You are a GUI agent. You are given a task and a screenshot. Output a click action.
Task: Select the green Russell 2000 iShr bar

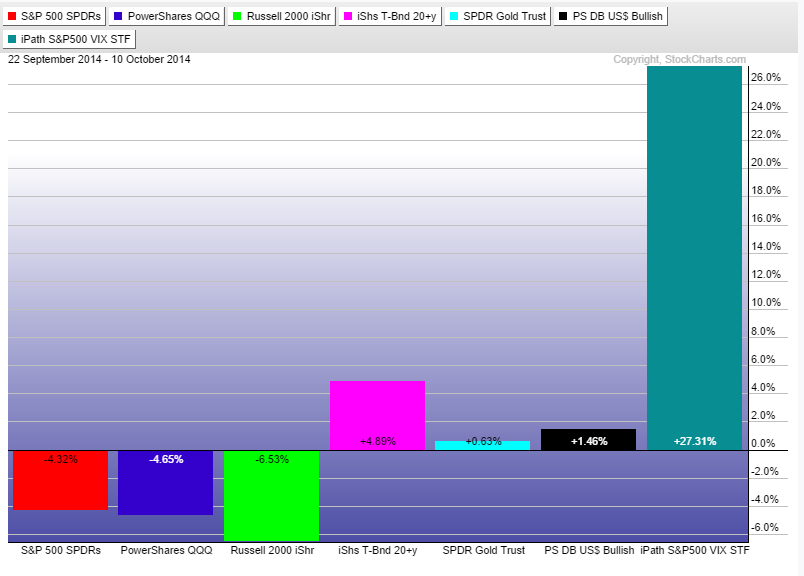click(271, 495)
